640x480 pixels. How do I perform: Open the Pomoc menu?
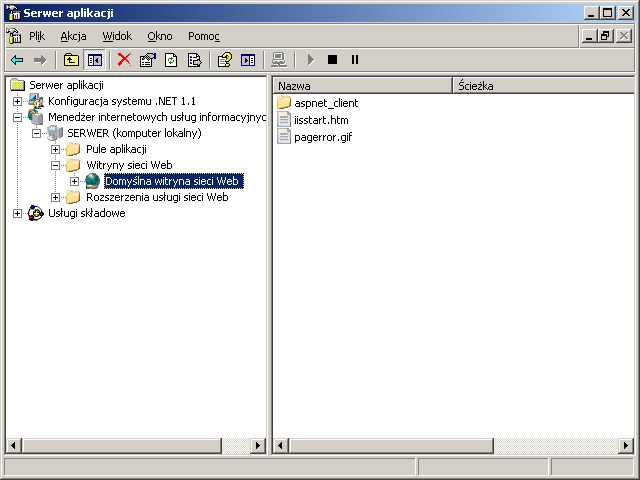click(x=204, y=36)
